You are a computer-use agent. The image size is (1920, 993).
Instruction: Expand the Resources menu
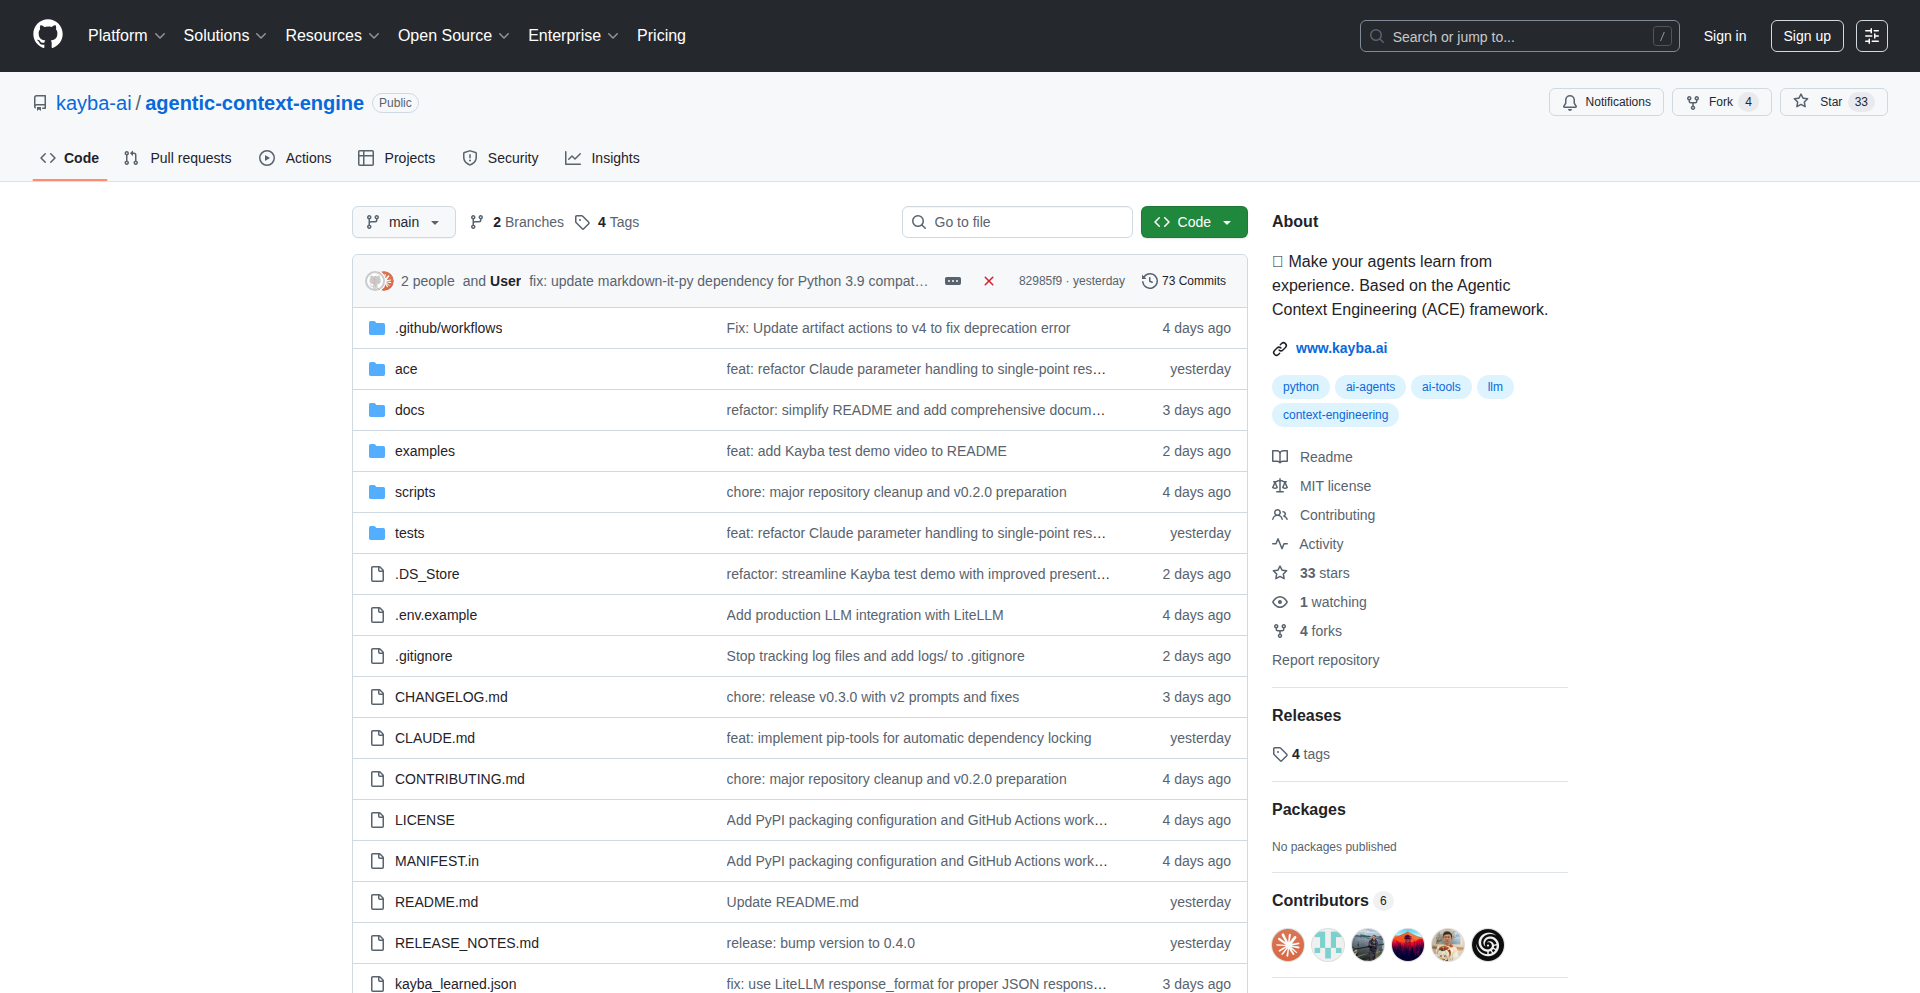tap(332, 36)
